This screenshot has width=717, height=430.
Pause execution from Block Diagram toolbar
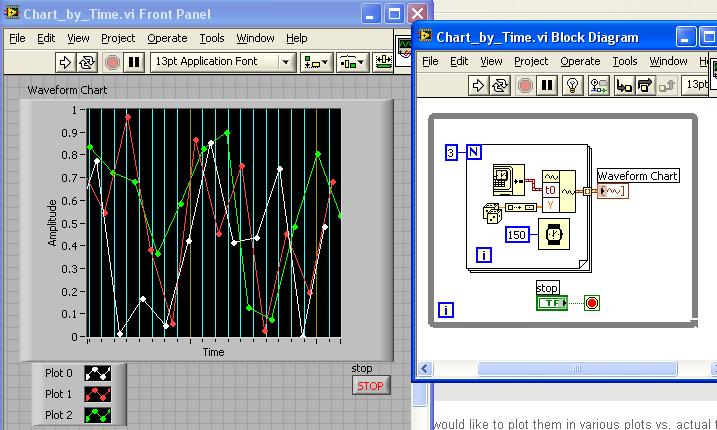pyautogui.click(x=547, y=85)
